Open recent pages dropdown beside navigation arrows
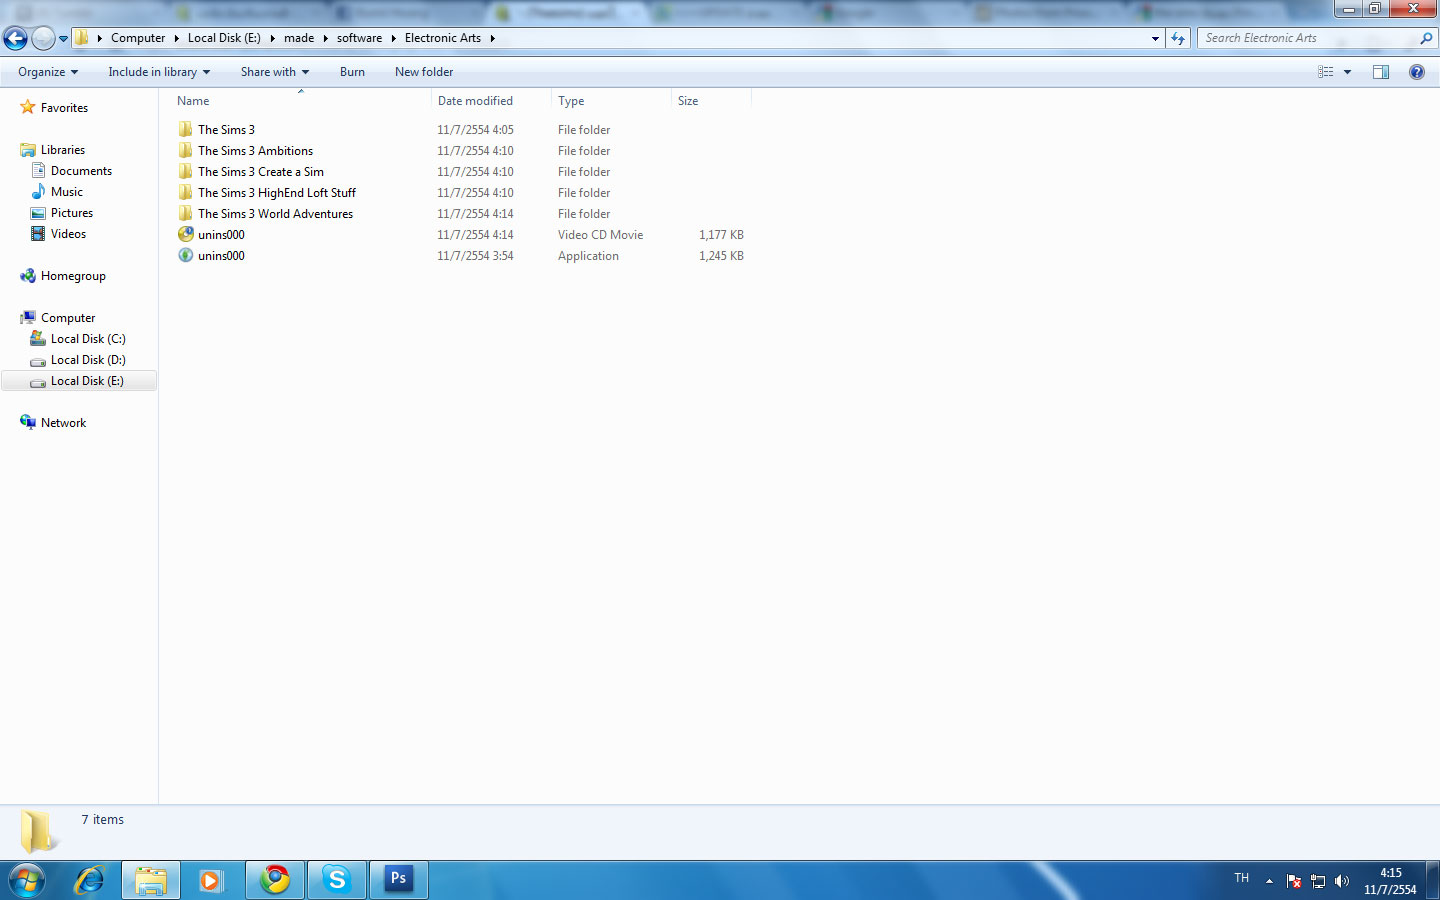 click(x=63, y=39)
